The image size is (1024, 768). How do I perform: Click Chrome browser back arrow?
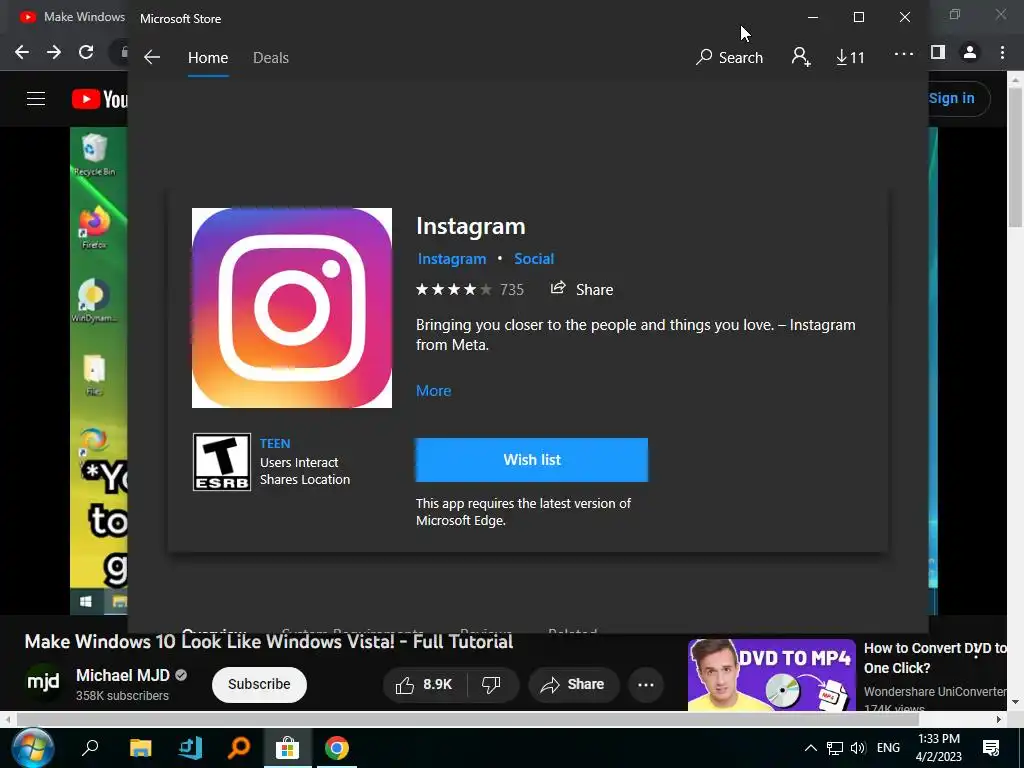coord(22,52)
